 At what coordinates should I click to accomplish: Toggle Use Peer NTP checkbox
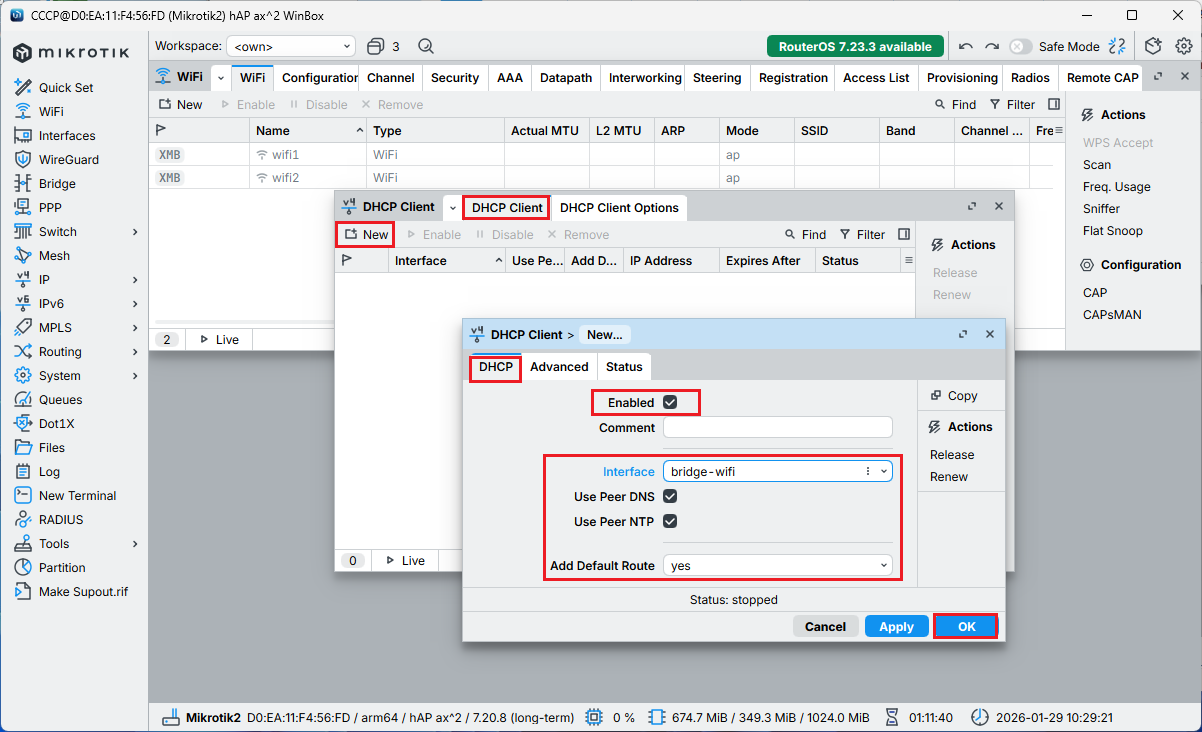click(670, 521)
